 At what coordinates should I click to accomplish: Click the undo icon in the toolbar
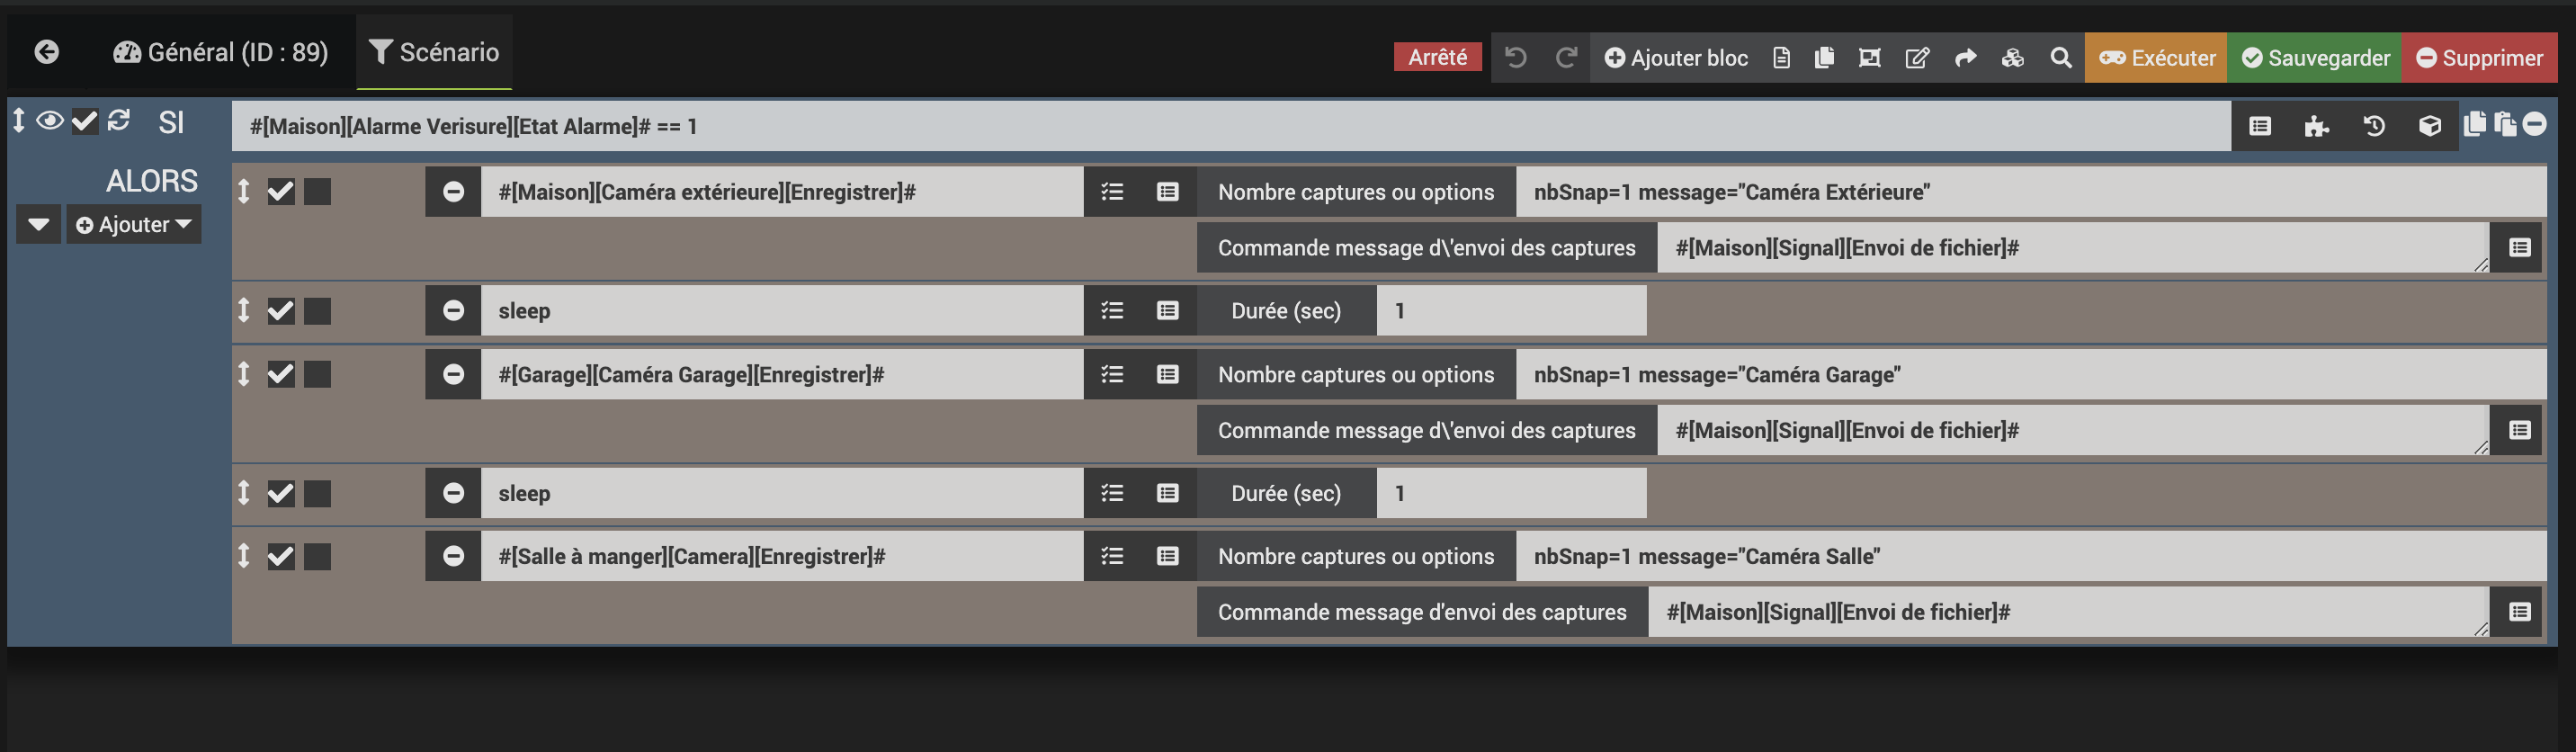pos(1515,58)
